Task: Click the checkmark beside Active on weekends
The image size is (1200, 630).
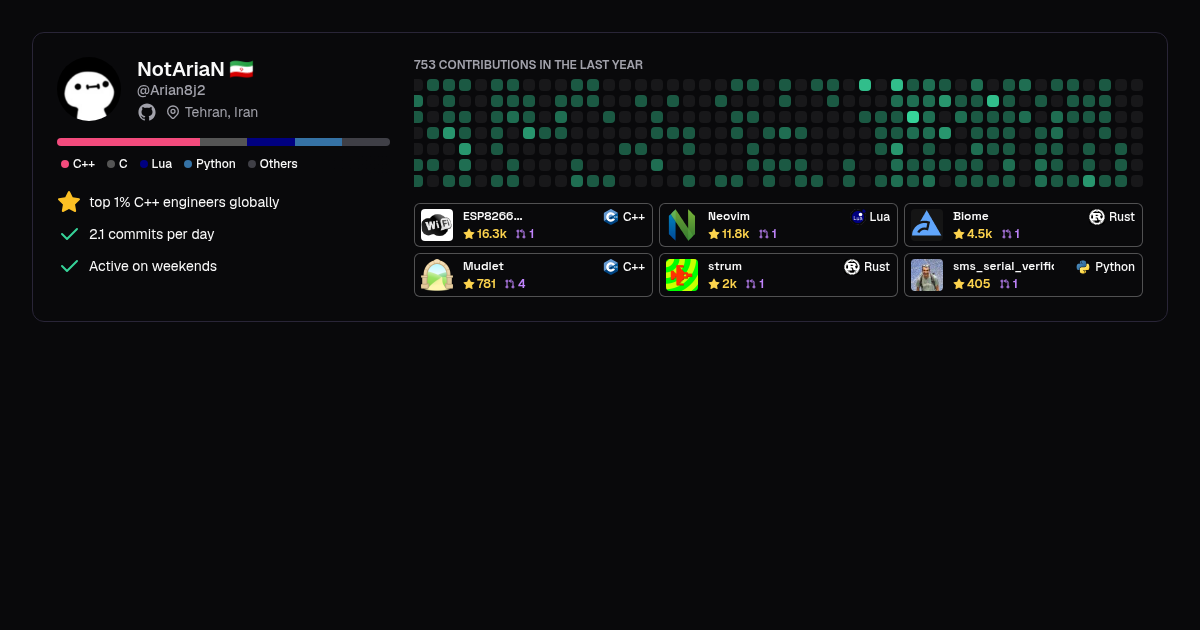Action: pos(69,266)
